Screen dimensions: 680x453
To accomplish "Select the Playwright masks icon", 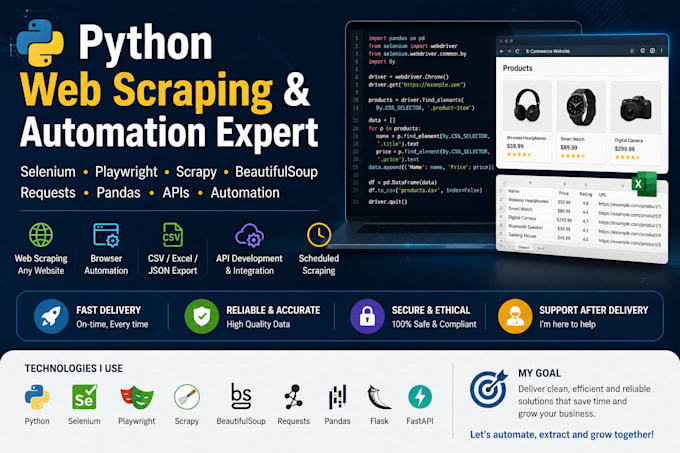I will pos(137,397).
